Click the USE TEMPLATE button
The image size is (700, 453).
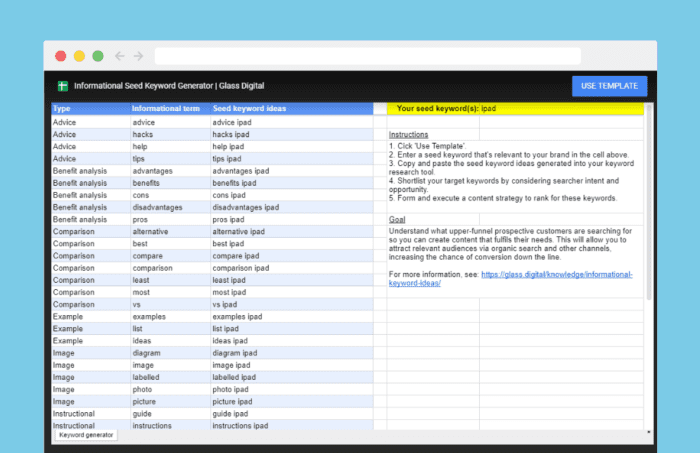click(609, 86)
